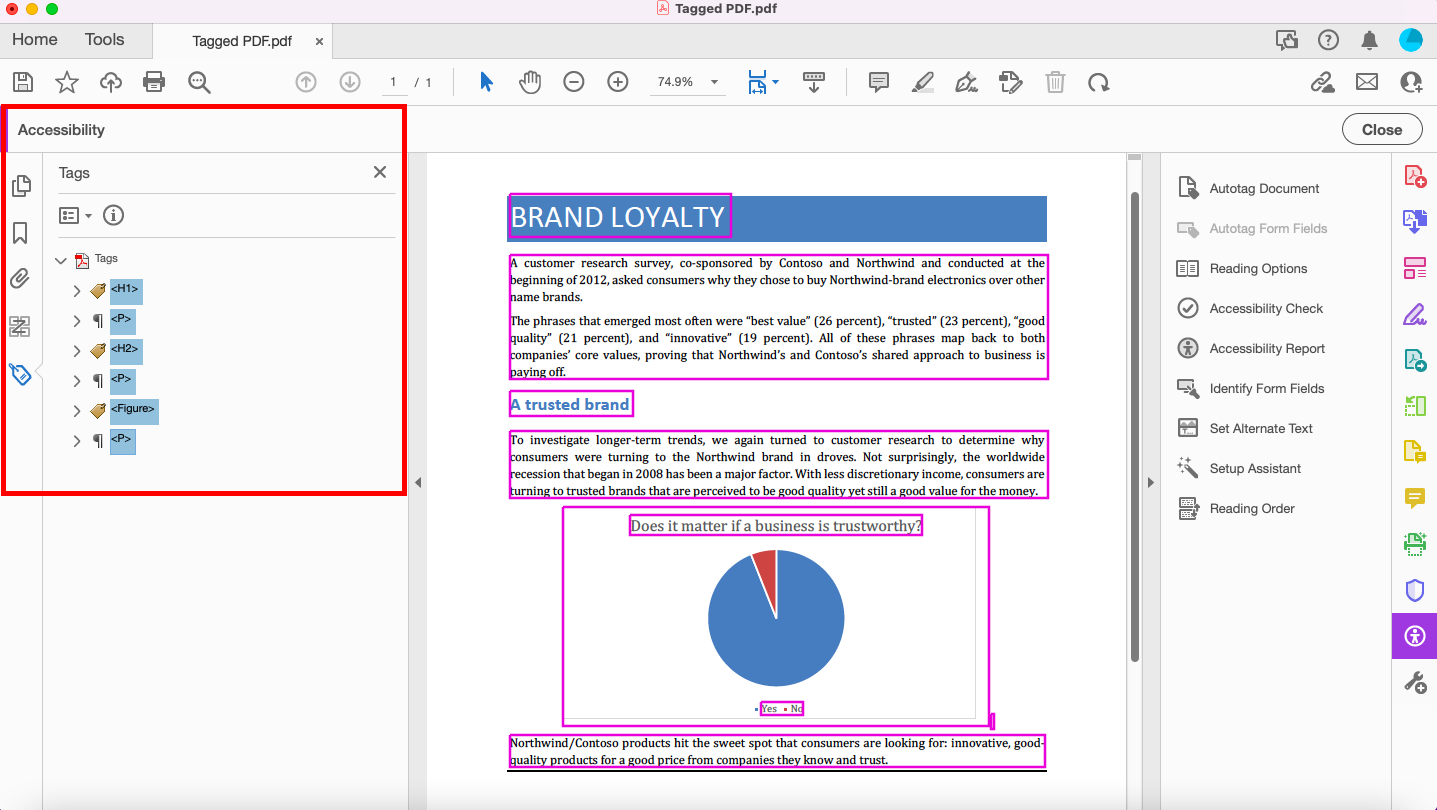This screenshot has width=1437, height=810.
Task: Open the Home tab
Action: tap(34, 39)
